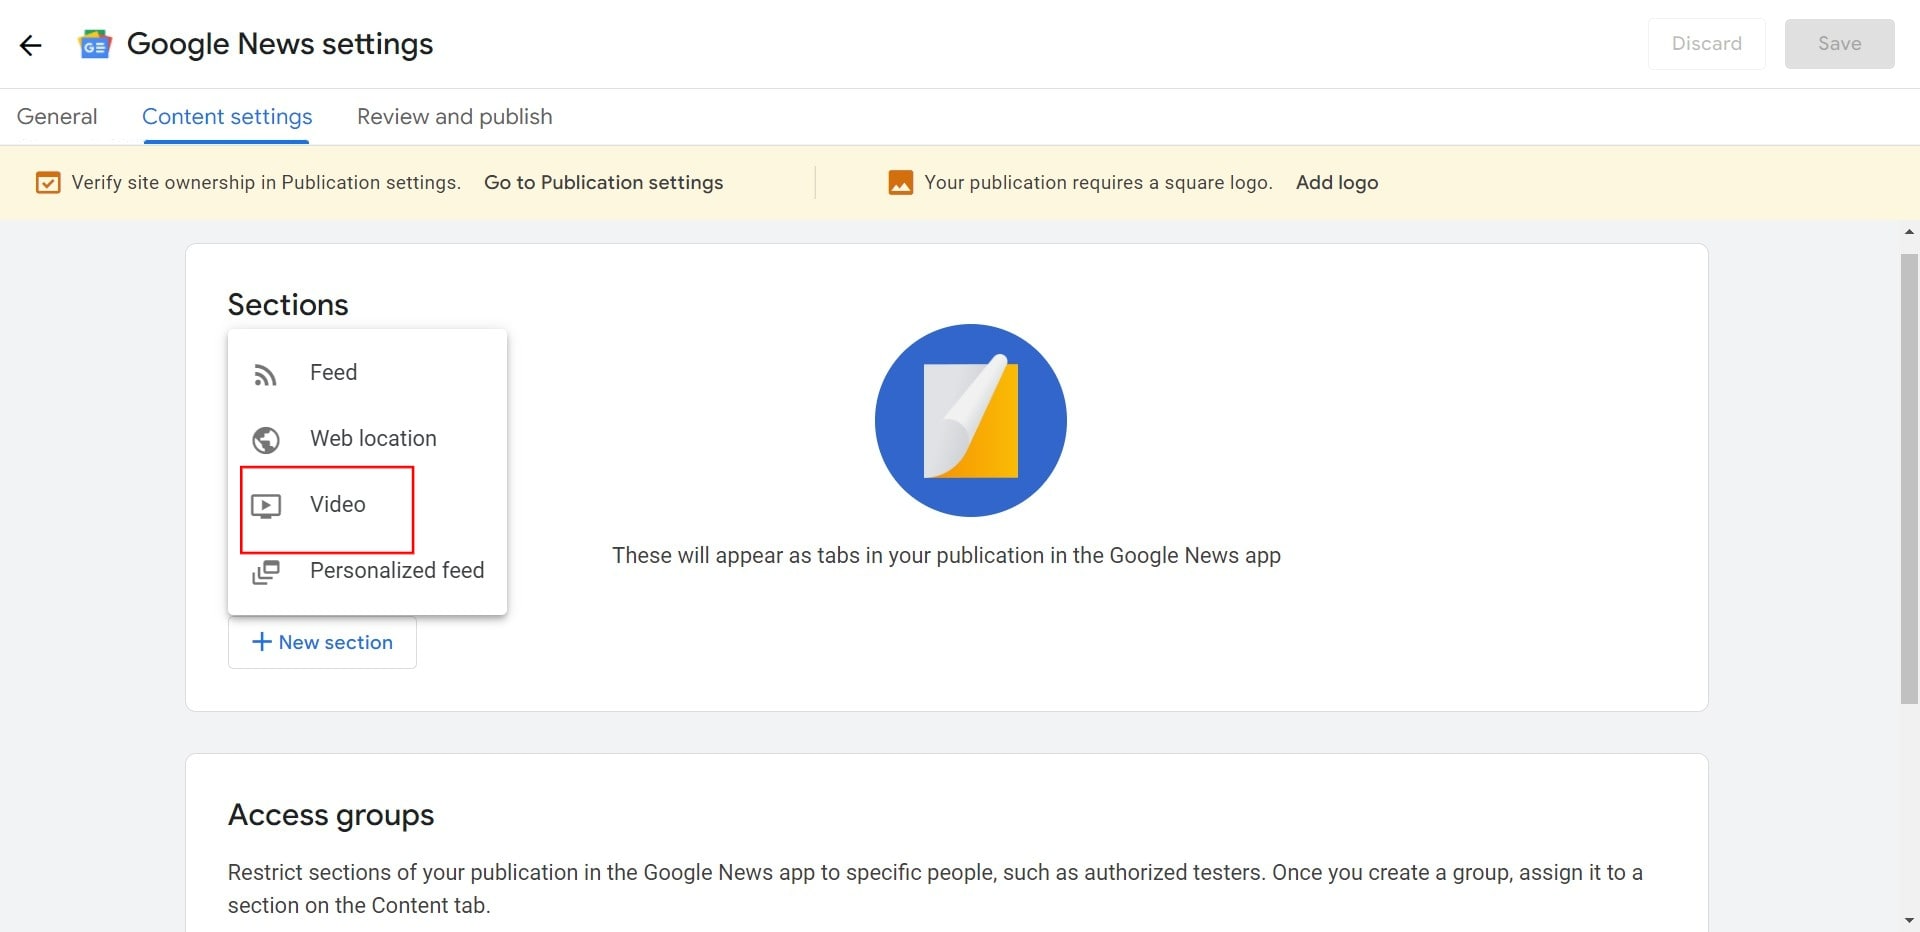Click the 'Restrict sections of your publication' paragraph
The width and height of the screenshot is (1920, 932).
click(935, 888)
